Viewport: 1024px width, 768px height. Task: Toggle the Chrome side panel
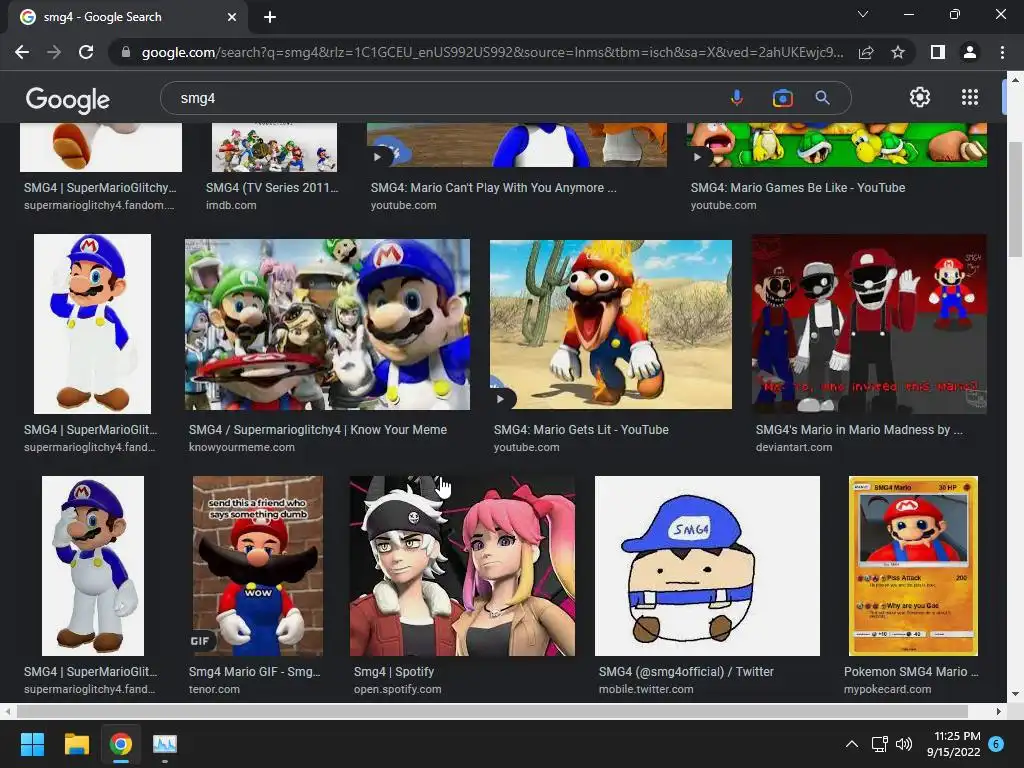[937, 52]
